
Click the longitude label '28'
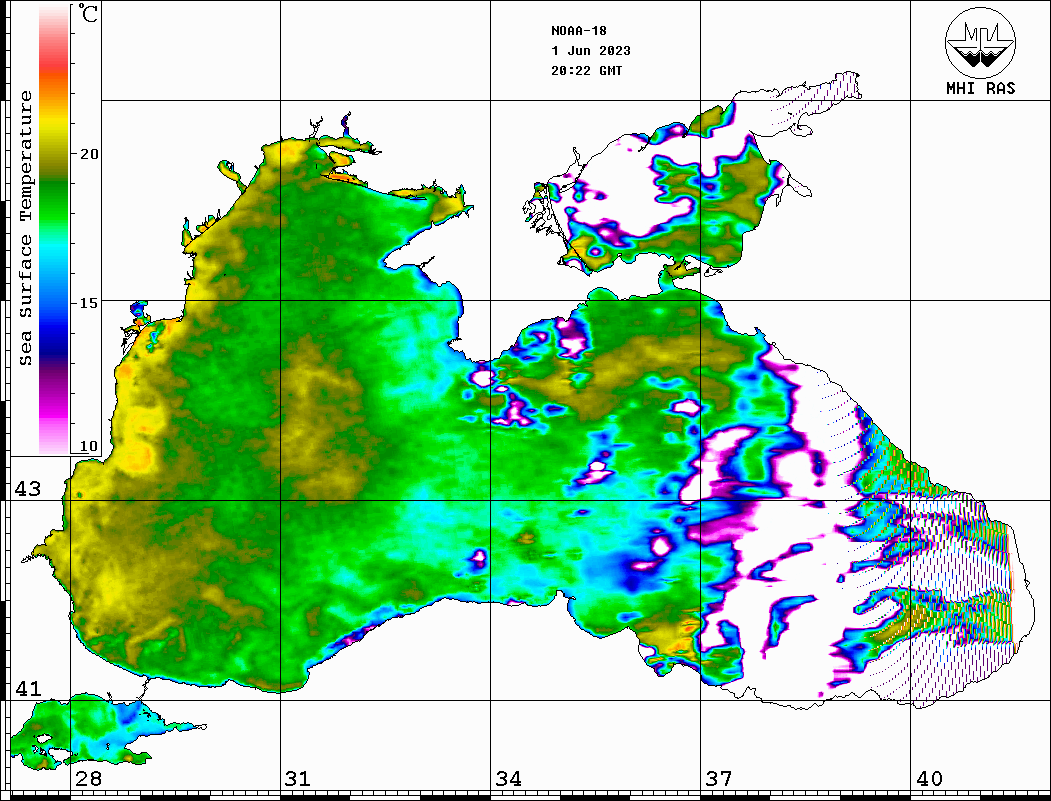pyautogui.click(x=88, y=778)
